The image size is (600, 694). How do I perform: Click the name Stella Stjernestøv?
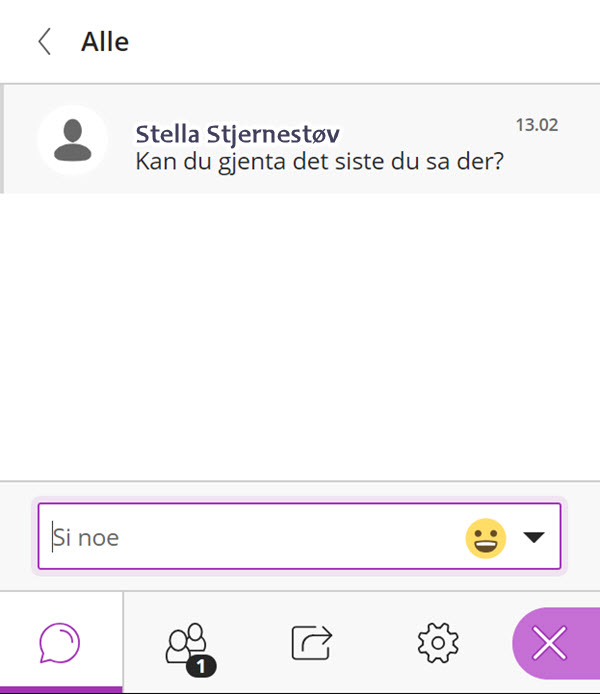238,134
